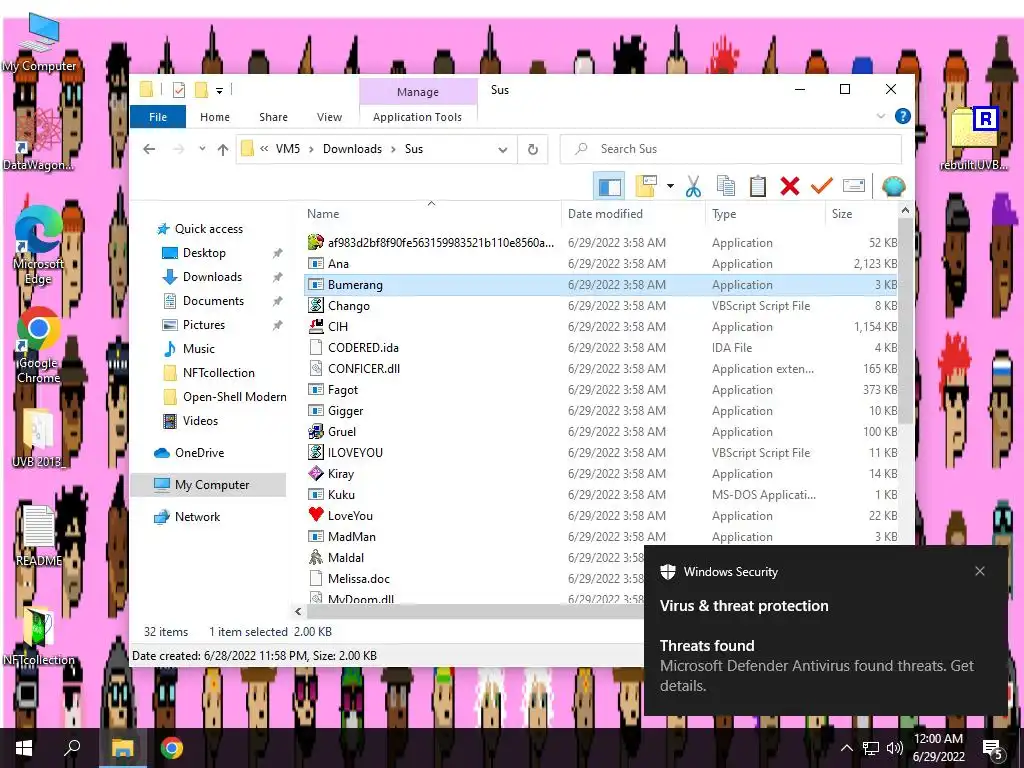Switch to the Share ribbon tab
This screenshot has width=1024, height=768.
[x=273, y=117]
